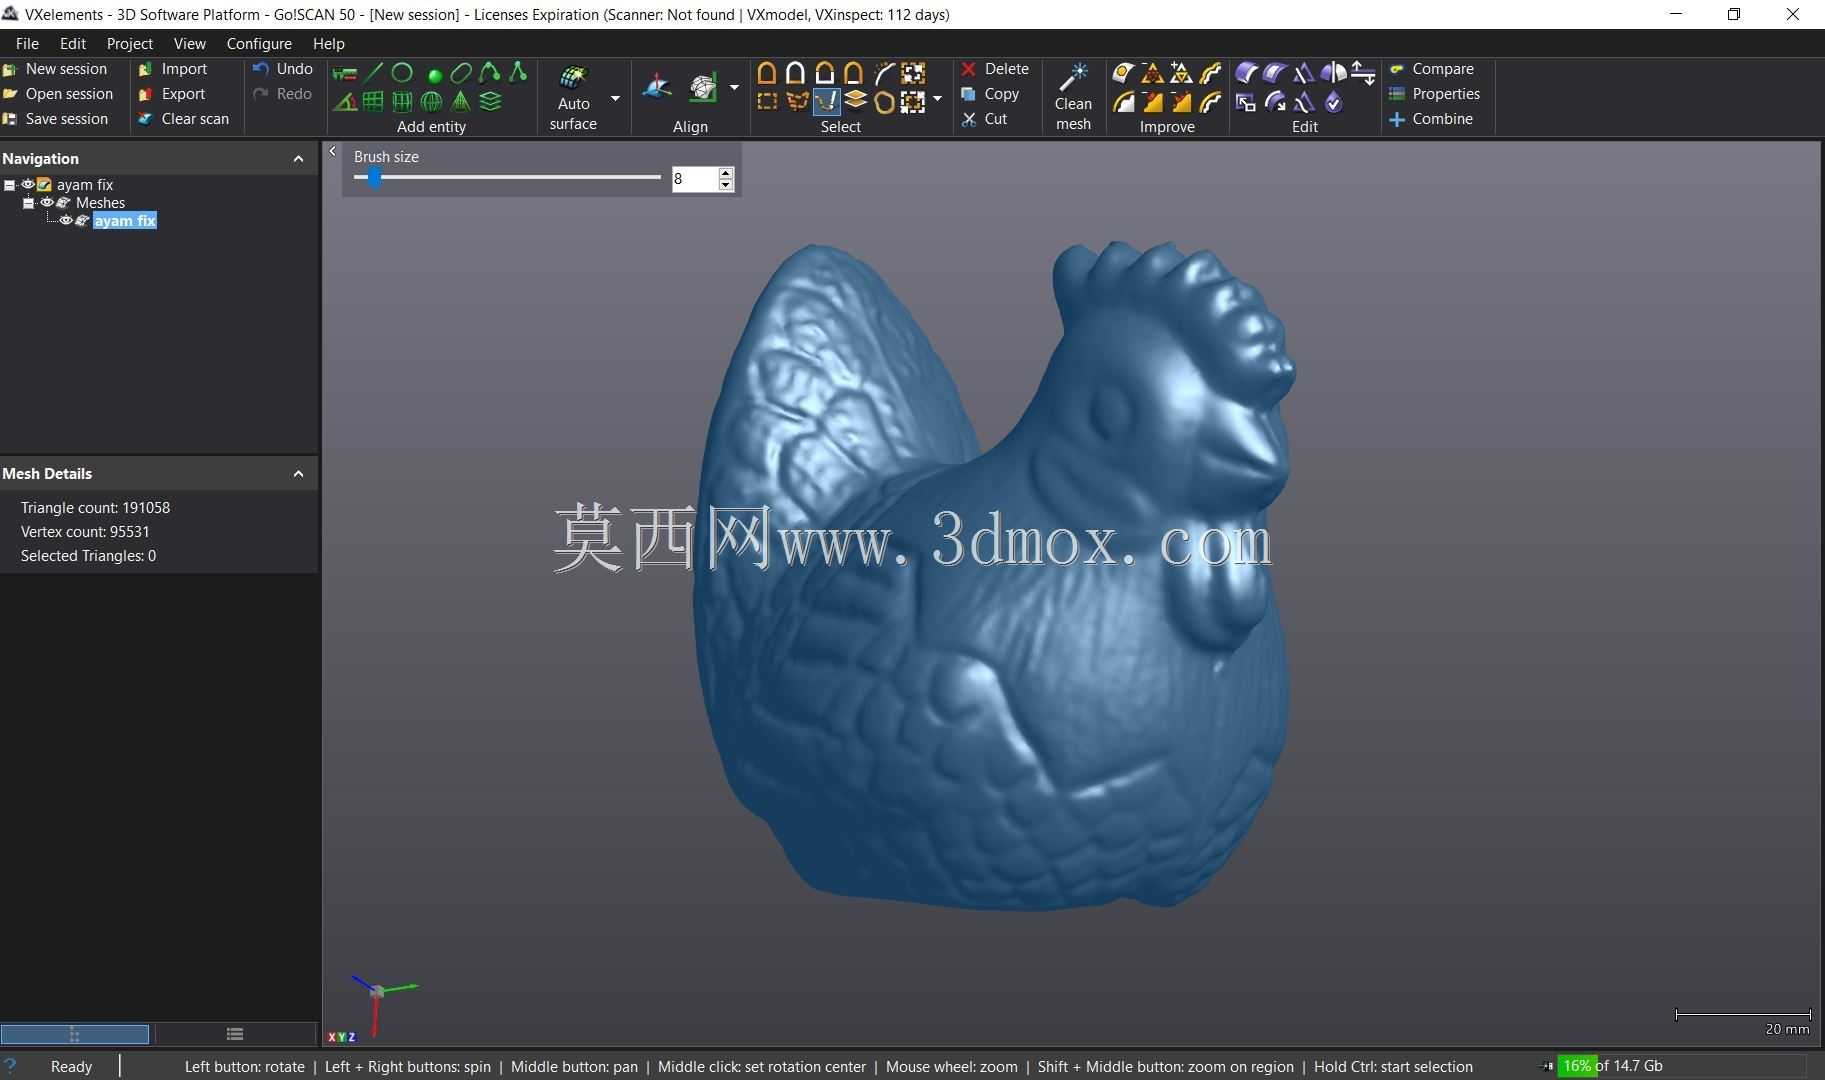Collapse the root ayam fix tree node
The image size is (1825, 1080).
[x=9, y=185]
